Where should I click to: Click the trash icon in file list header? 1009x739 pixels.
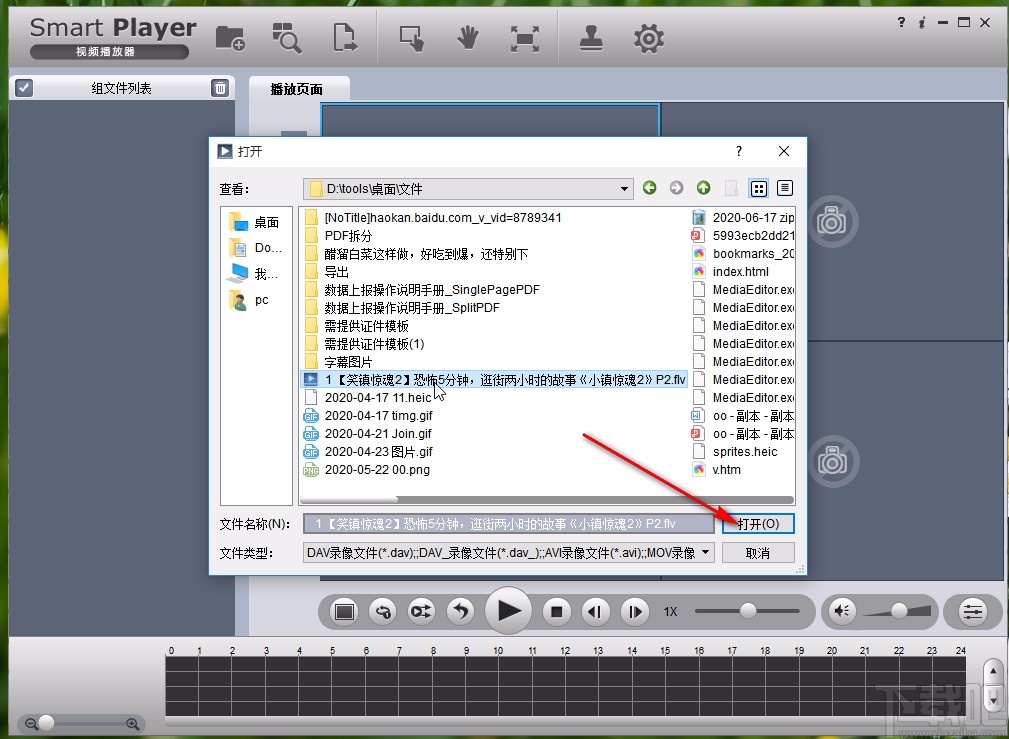219,88
